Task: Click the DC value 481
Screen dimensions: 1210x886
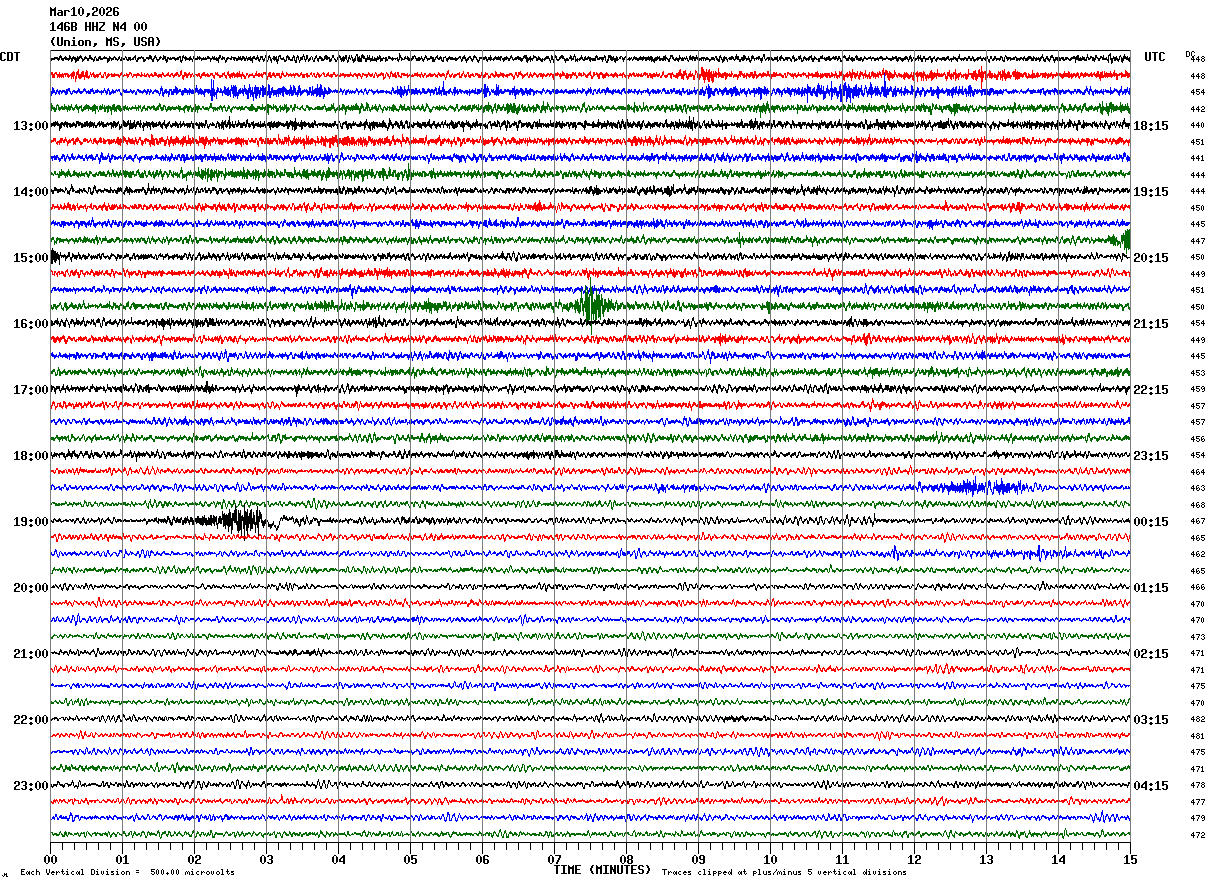Action: coord(1197,736)
